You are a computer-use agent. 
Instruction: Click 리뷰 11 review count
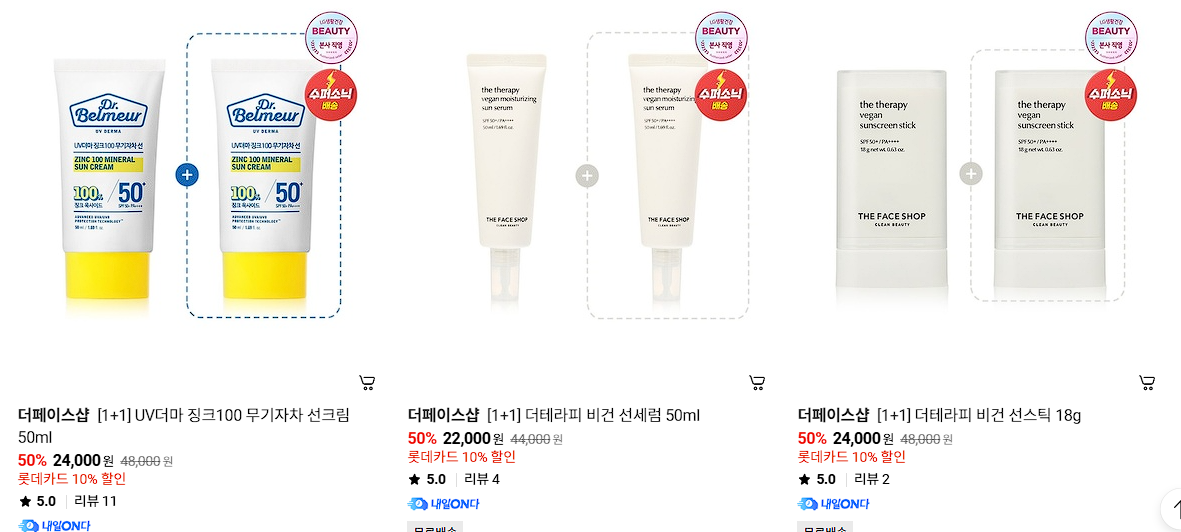[x=95, y=501]
